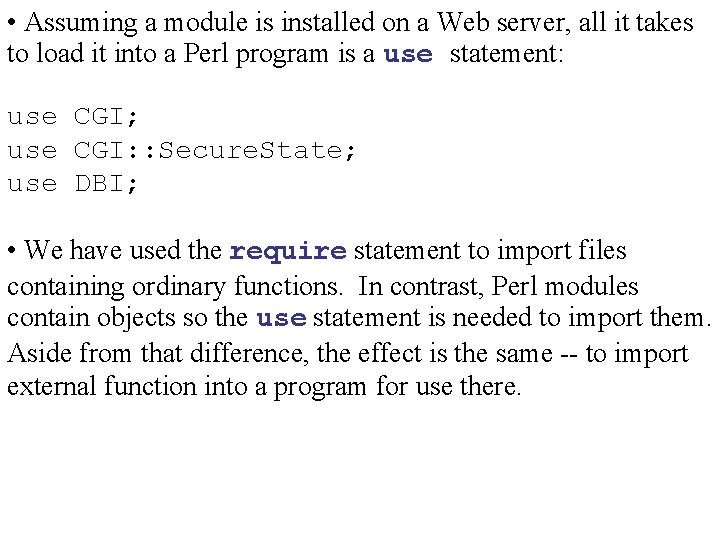
Task: Click the phrase 'Perl program'
Action: coord(256,54)
